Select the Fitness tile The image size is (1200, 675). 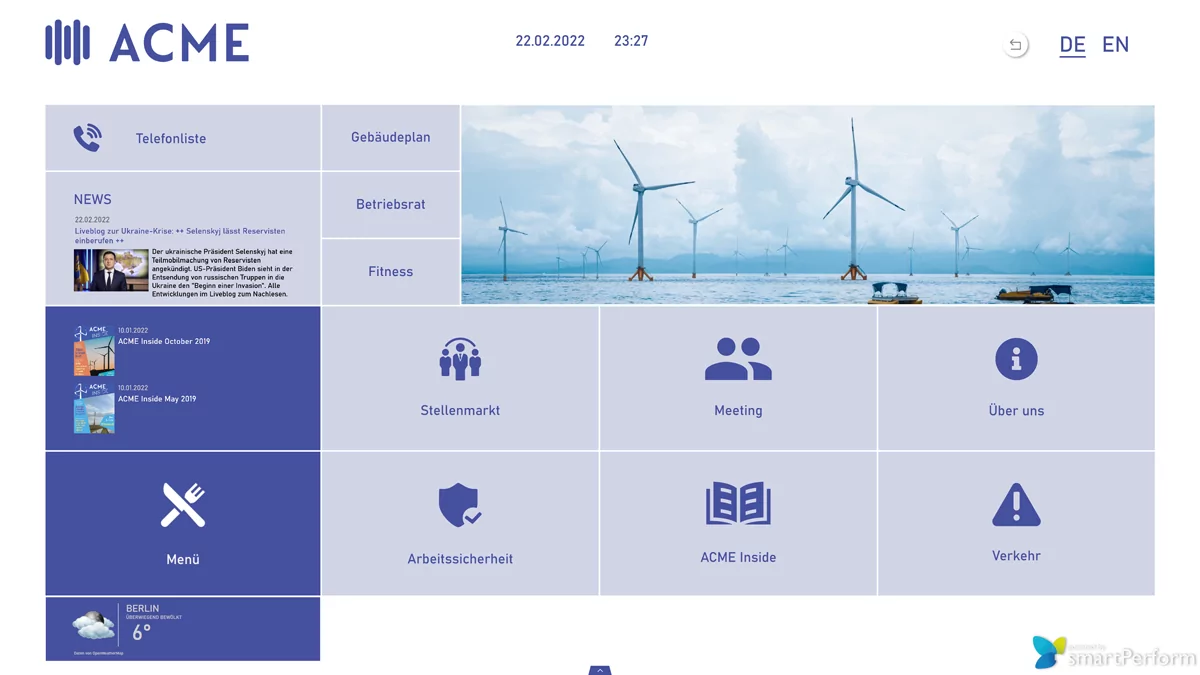click(391, 271)
